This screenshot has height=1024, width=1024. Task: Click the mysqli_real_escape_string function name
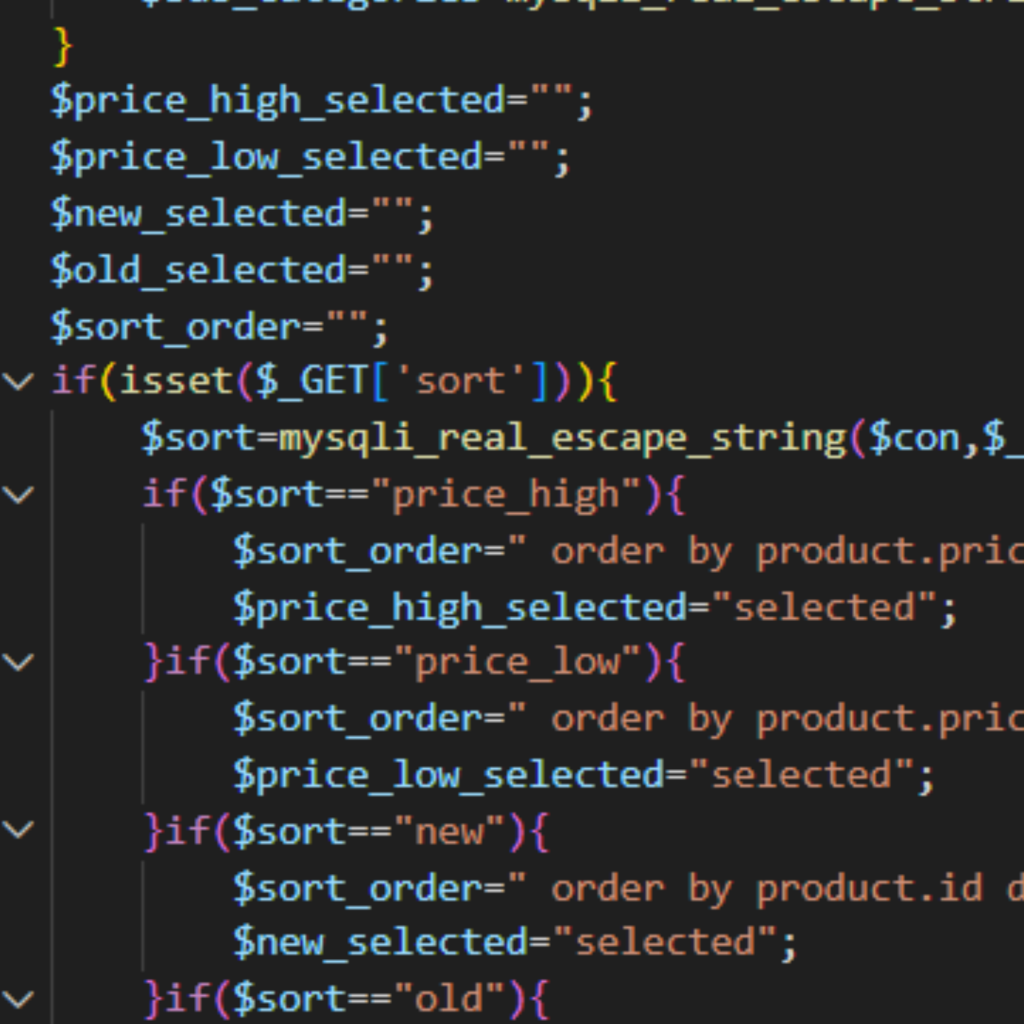coord(562,438)
